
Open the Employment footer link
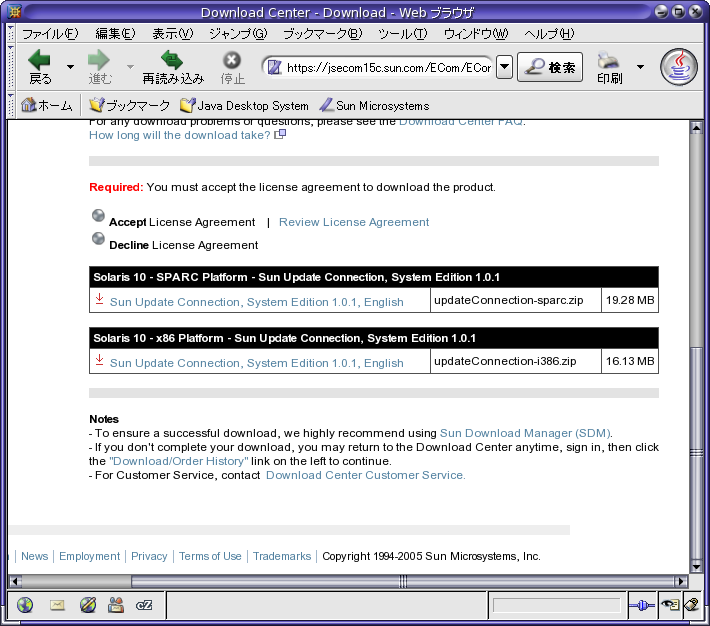coord(89,556)
